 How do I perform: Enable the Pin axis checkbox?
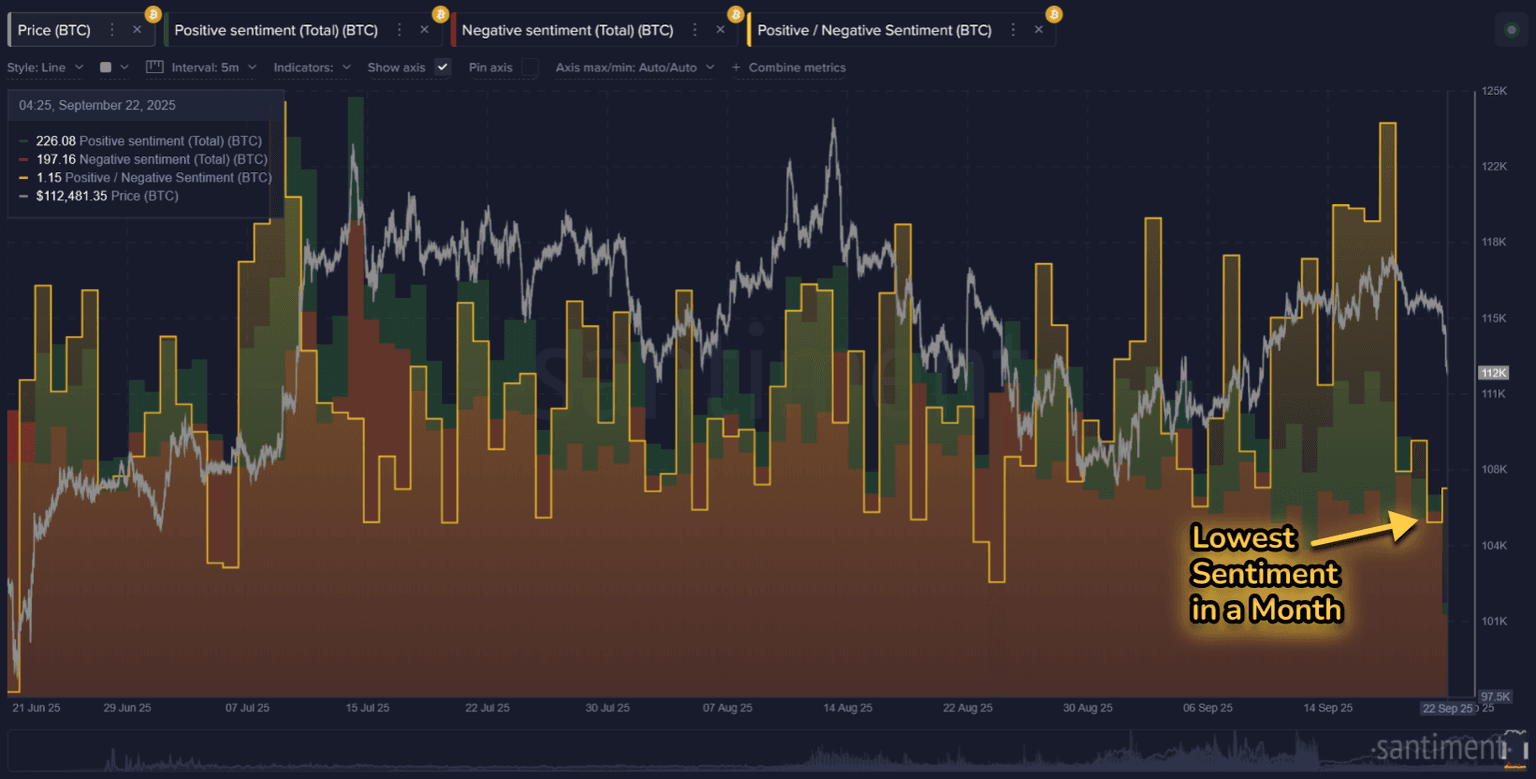(530, 67)
